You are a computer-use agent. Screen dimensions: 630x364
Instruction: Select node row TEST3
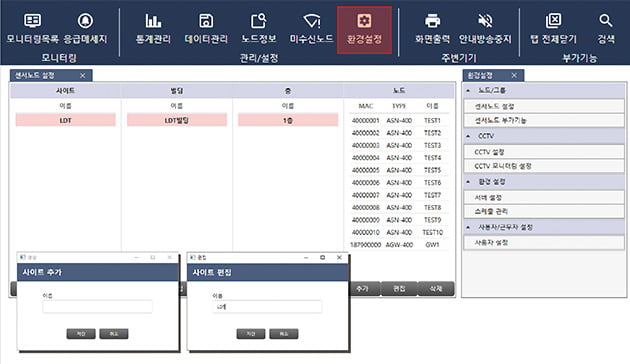pos(399,145)
